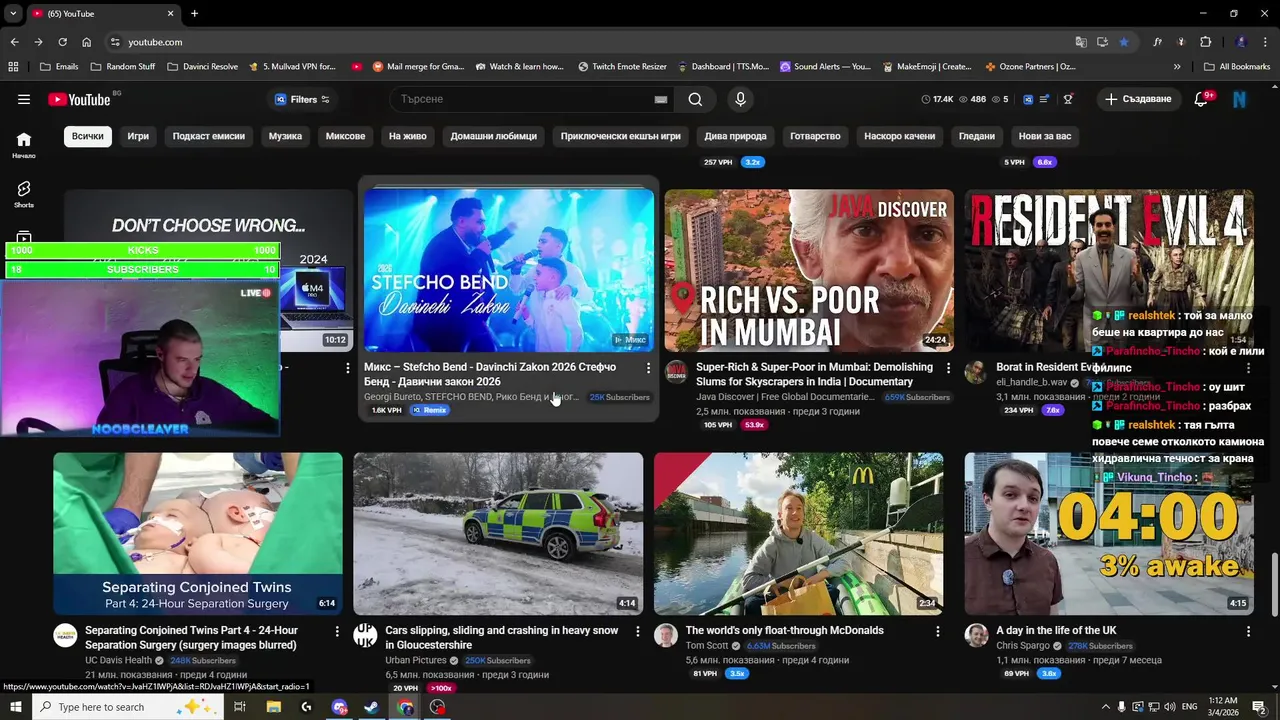
Task: Open options menu for float-through McDonalds video
Action: (x=938, y=632)
